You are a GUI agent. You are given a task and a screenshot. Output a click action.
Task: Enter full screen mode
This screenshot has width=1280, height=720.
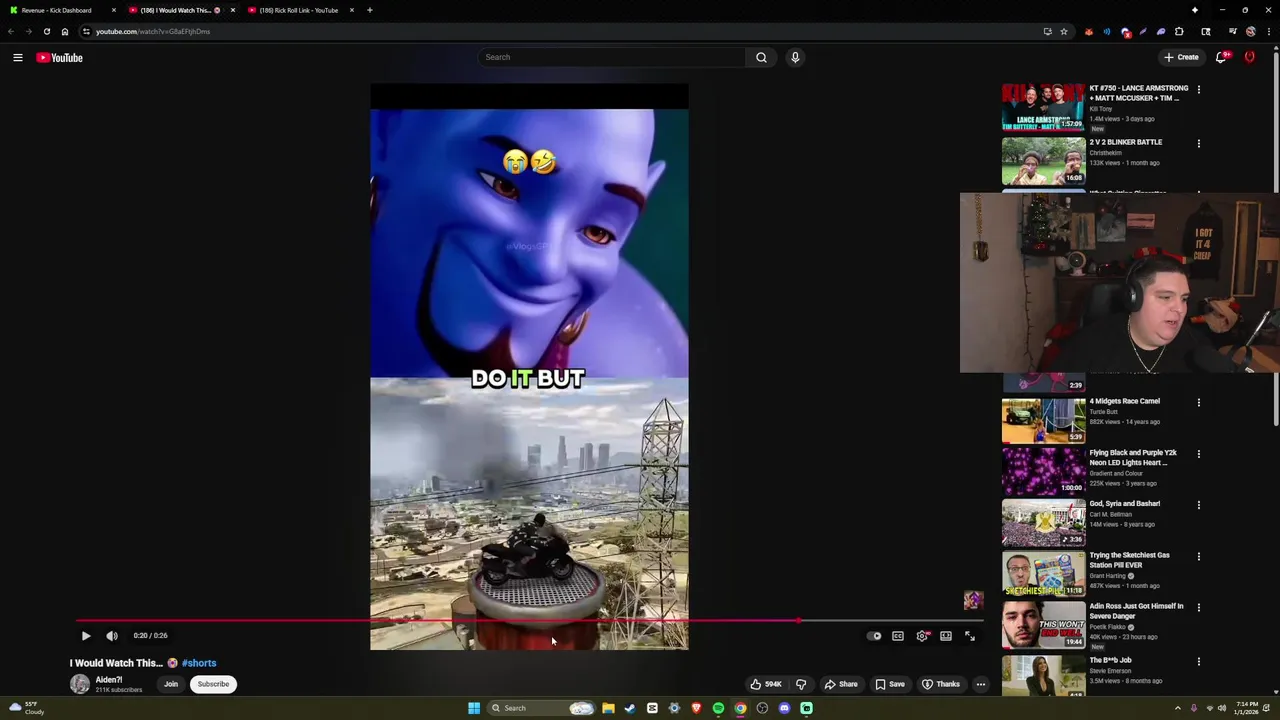click(x=969, y=636)
